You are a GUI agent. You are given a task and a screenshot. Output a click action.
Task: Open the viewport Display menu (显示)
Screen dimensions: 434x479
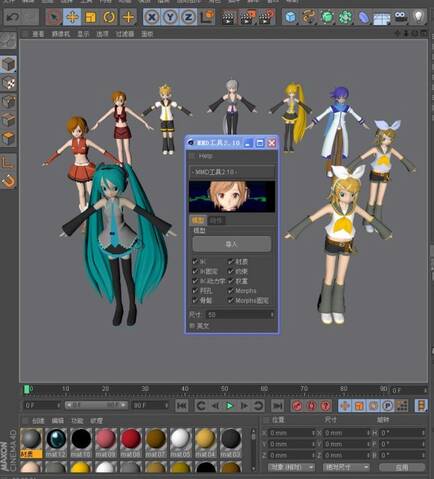pos(83,34)
